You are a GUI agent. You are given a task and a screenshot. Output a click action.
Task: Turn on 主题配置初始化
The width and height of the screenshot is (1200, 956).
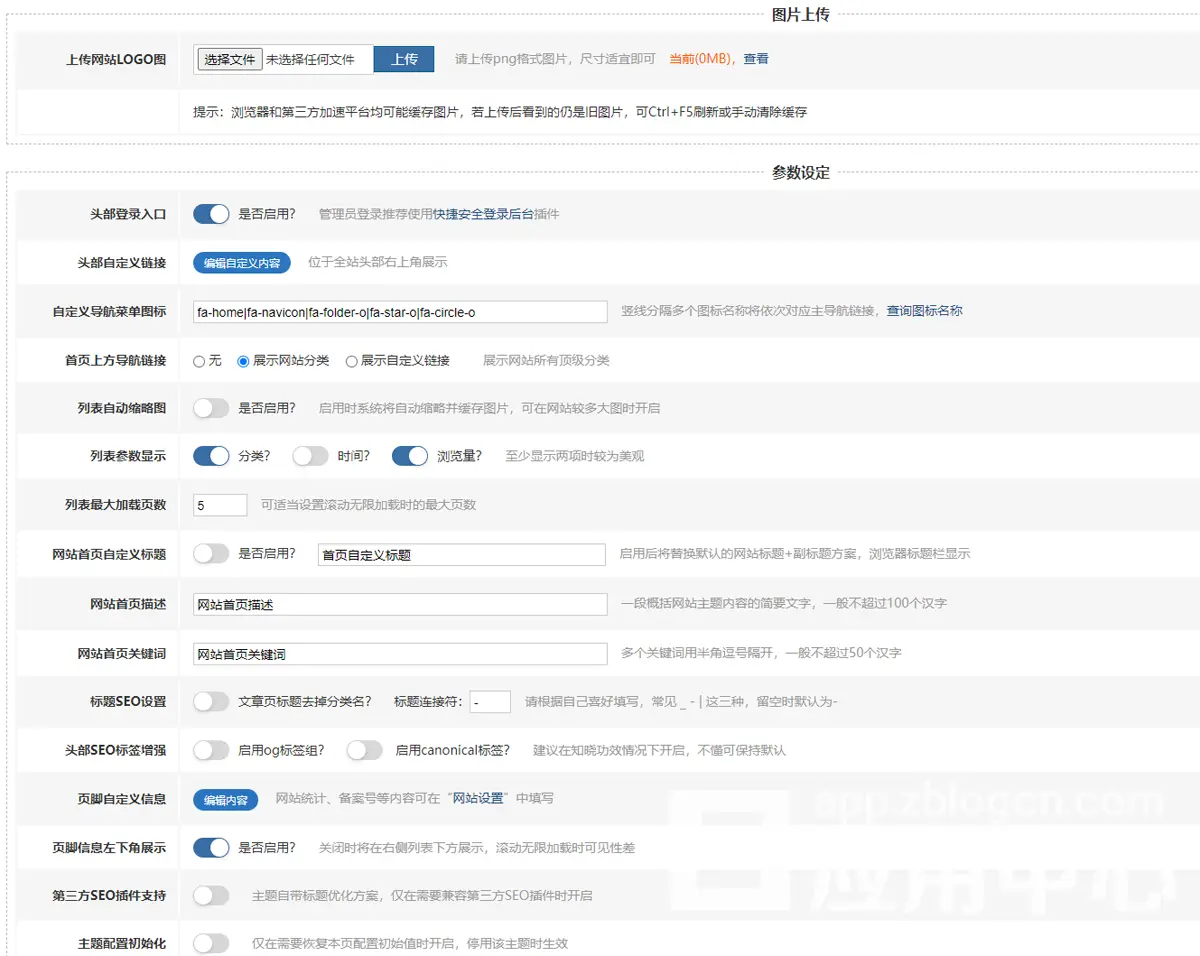click(x=212, y=942)
